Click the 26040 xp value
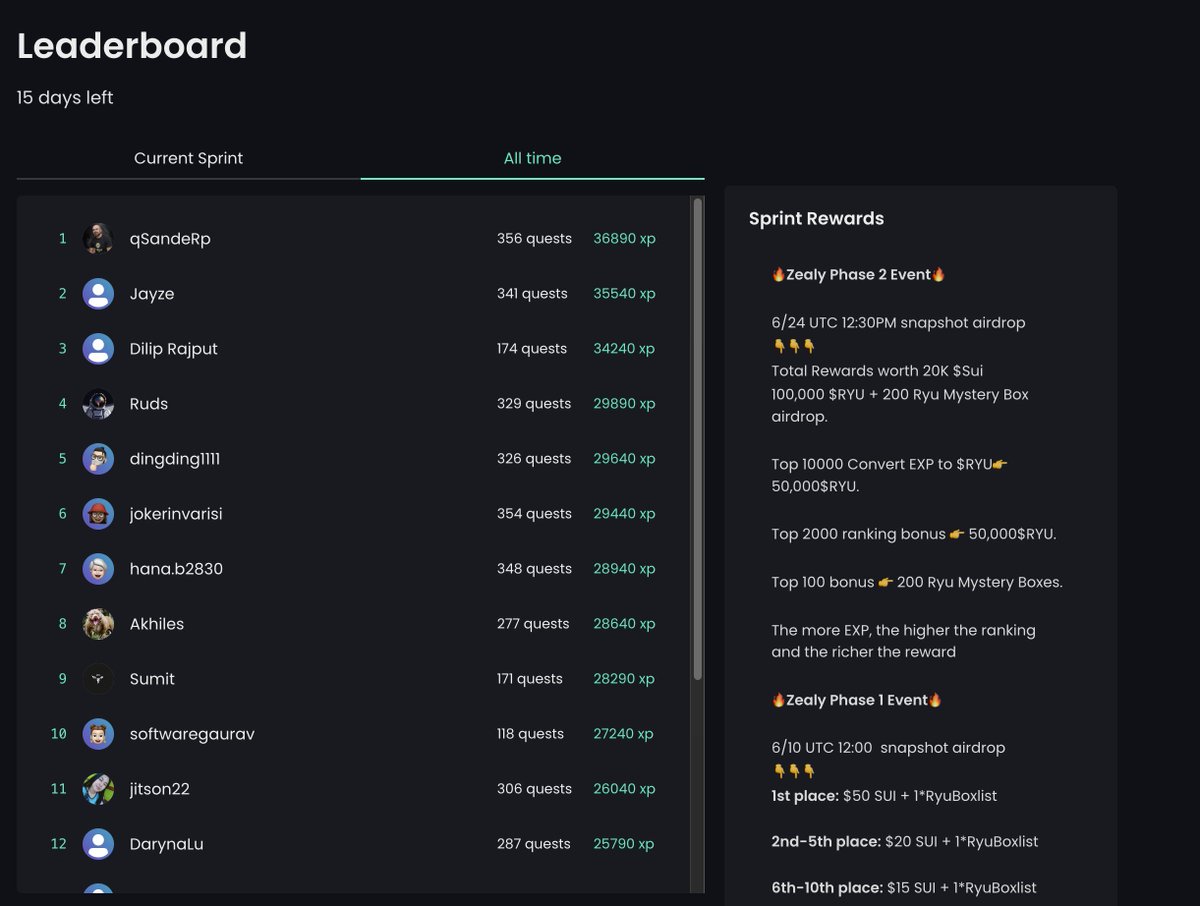 pos(624,789)
